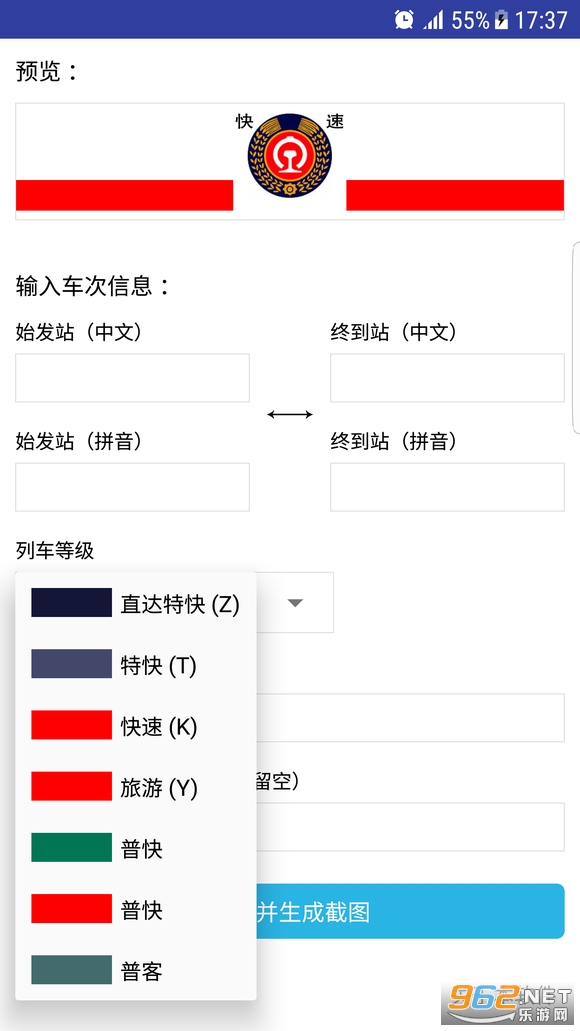The image size is (580, 1031).
Task: Tap the train sign preview banner
Action: pyautogui.click(x=289, y=161)
